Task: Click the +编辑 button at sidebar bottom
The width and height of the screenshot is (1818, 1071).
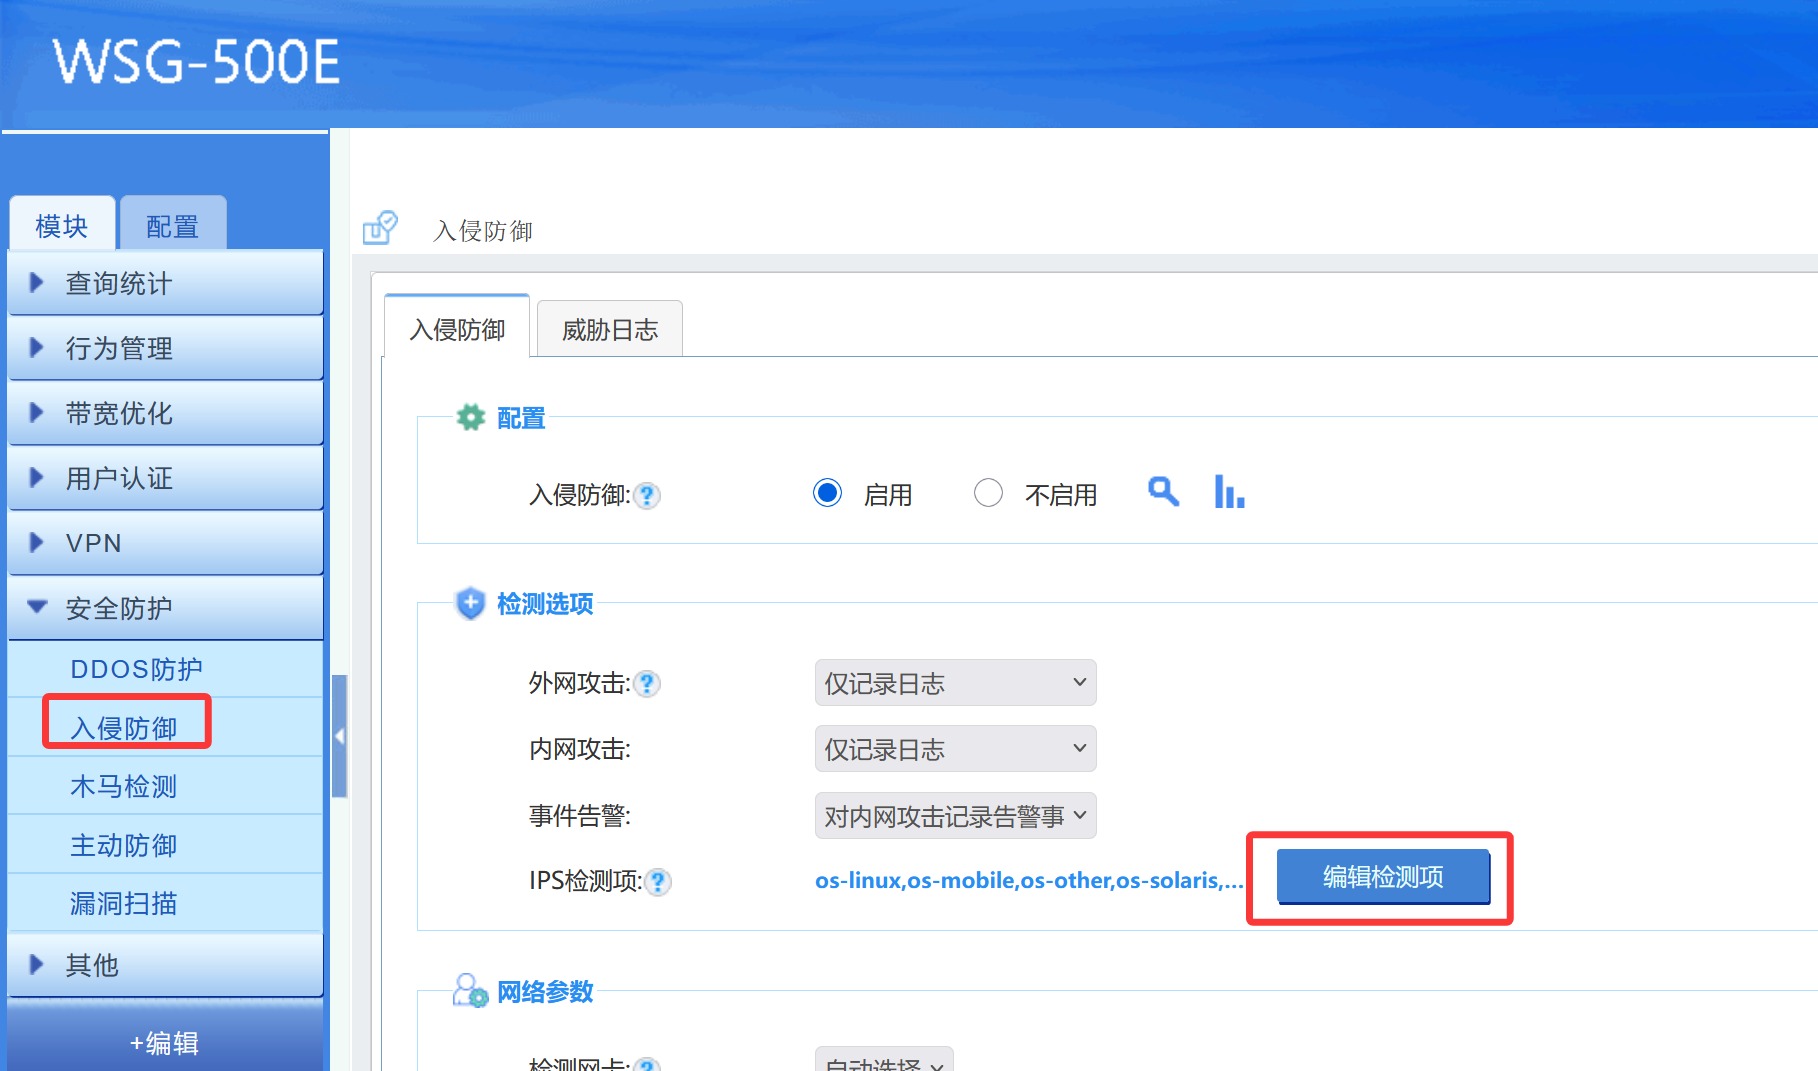Action: pyautogui.click(x=165, y=1043)
